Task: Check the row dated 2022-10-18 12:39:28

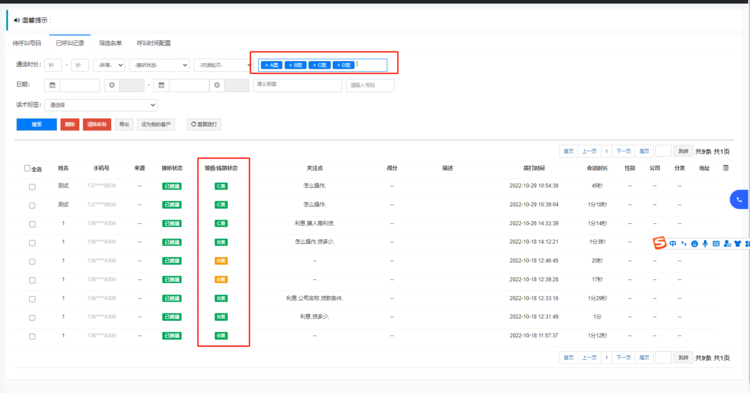Action: pos(32,280)
